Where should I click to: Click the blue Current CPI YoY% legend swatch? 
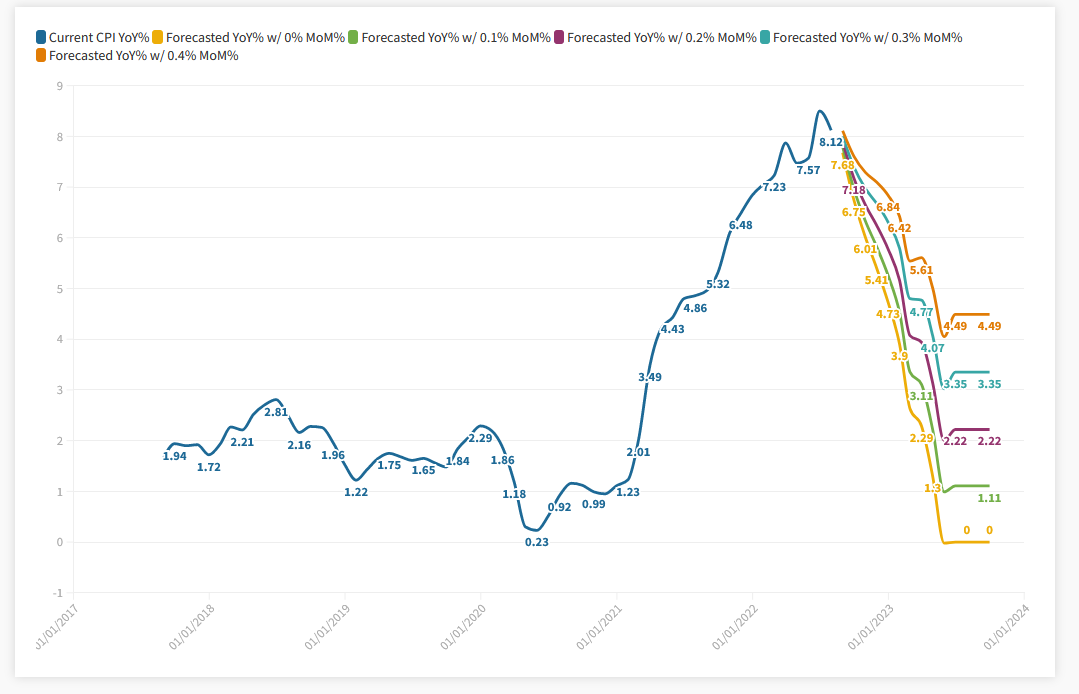coord(41,38)
